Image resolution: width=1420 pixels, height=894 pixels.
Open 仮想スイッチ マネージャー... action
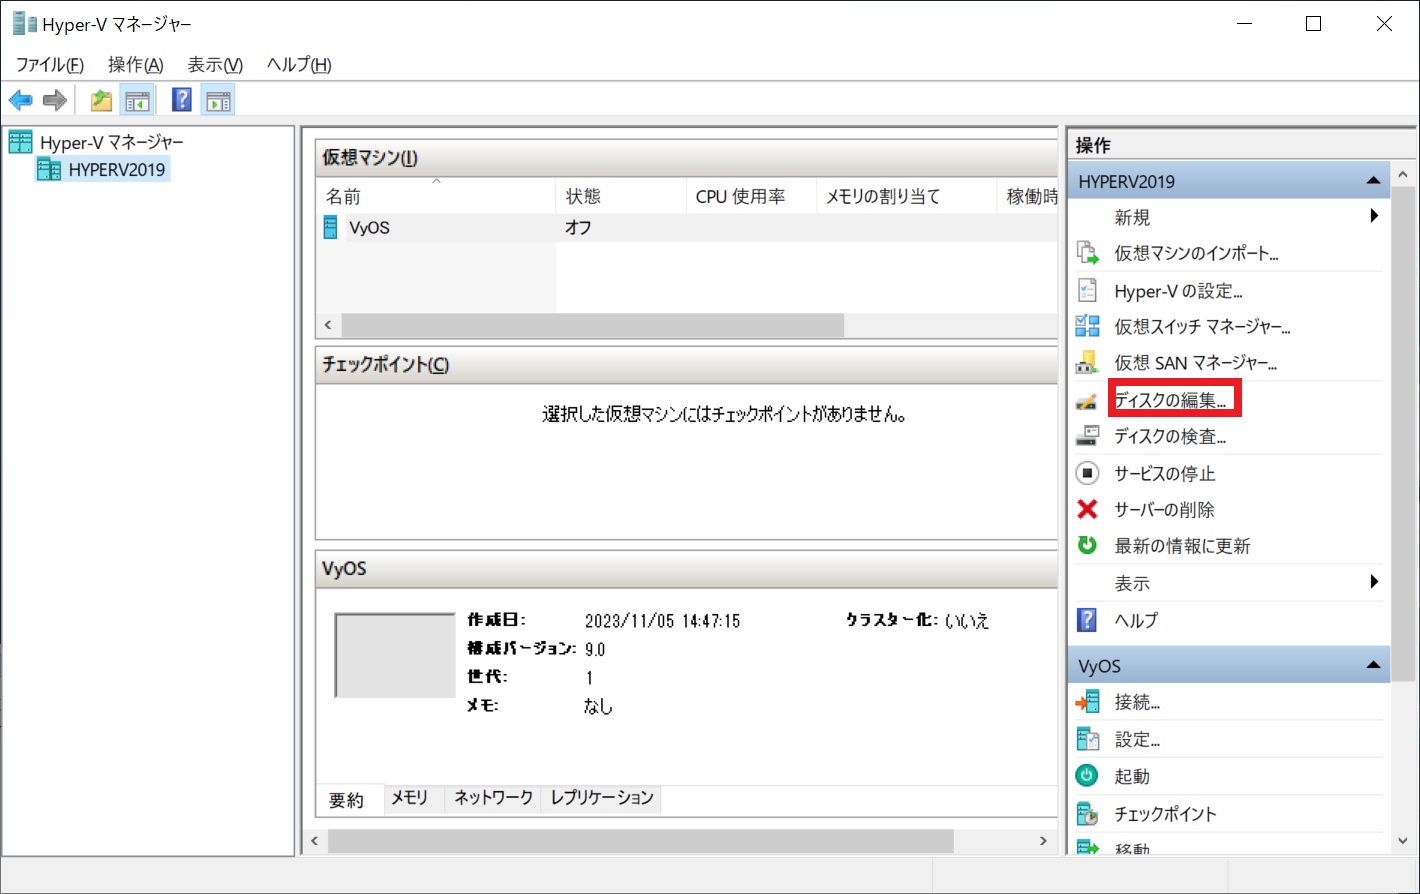click(1202, 327)
